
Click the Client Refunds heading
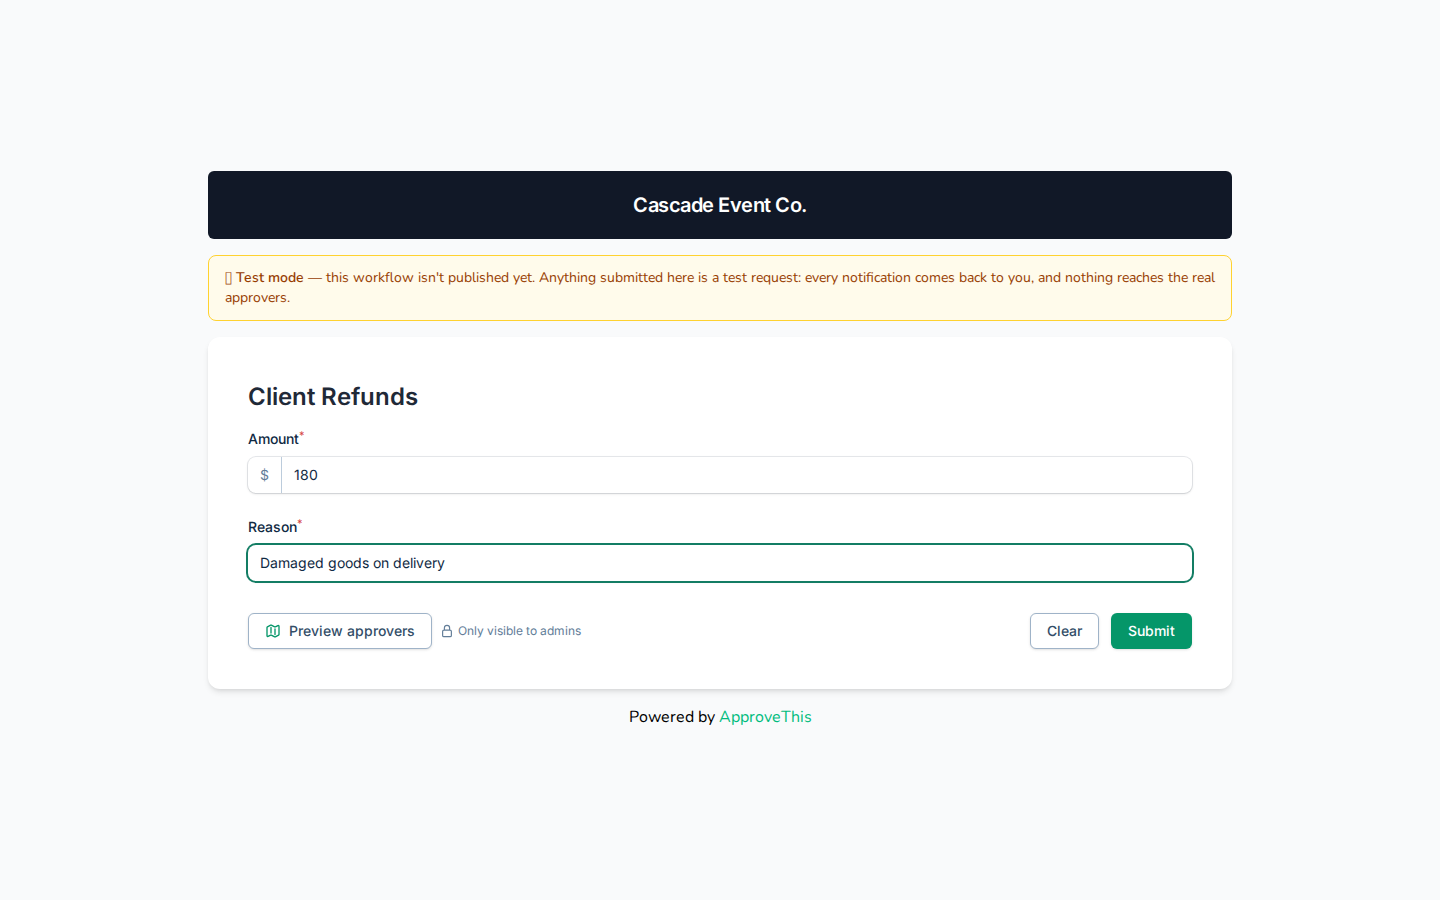(x=333, y=397)
